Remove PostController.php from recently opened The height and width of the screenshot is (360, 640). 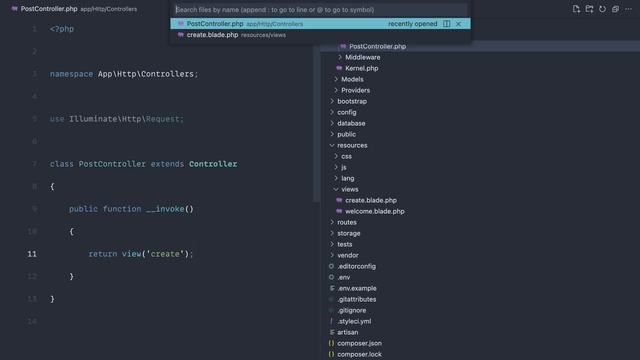click(x=458, y=24)
